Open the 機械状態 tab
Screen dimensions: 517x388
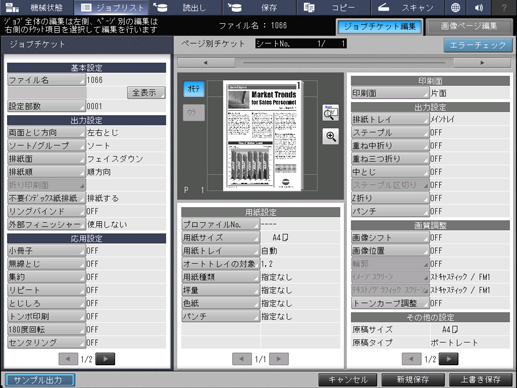(37, 8)
